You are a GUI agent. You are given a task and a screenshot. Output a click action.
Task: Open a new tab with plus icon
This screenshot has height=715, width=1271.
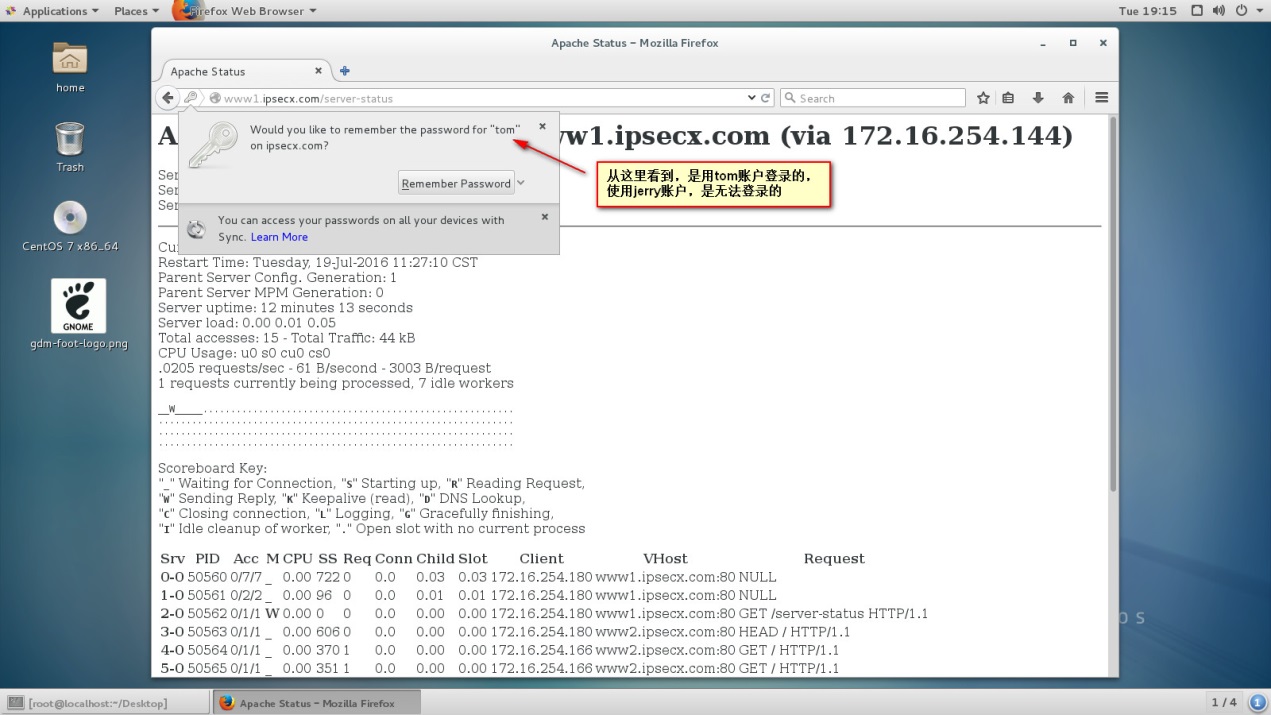344,71
